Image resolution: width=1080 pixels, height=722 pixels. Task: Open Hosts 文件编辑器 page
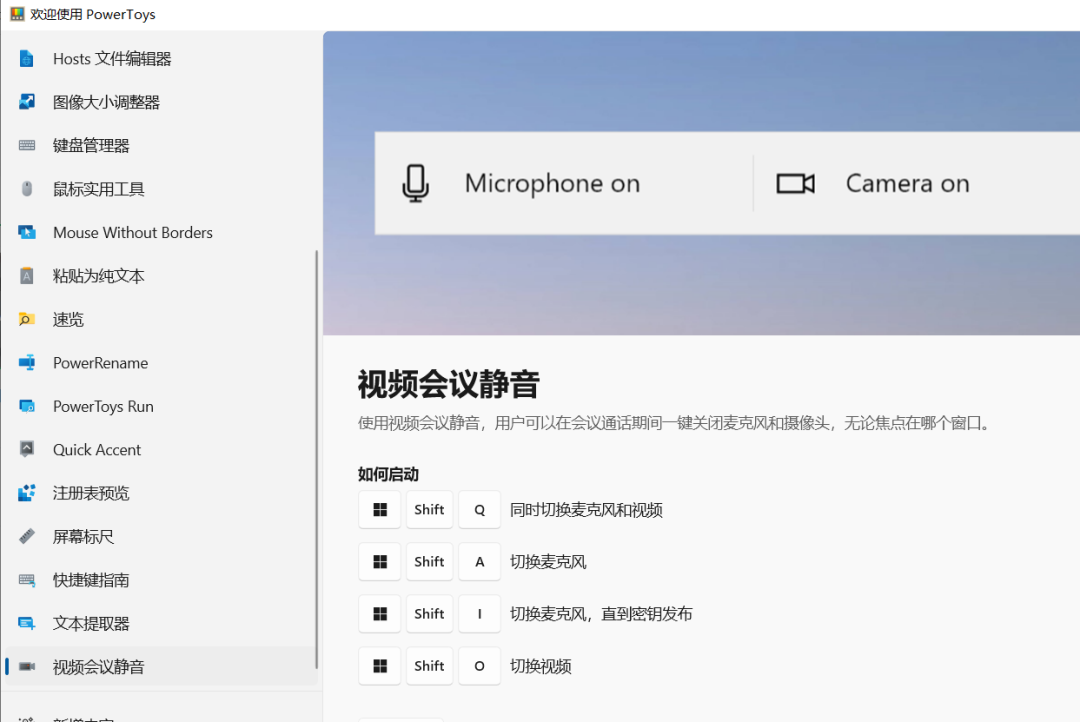click(x=160, y=59)
